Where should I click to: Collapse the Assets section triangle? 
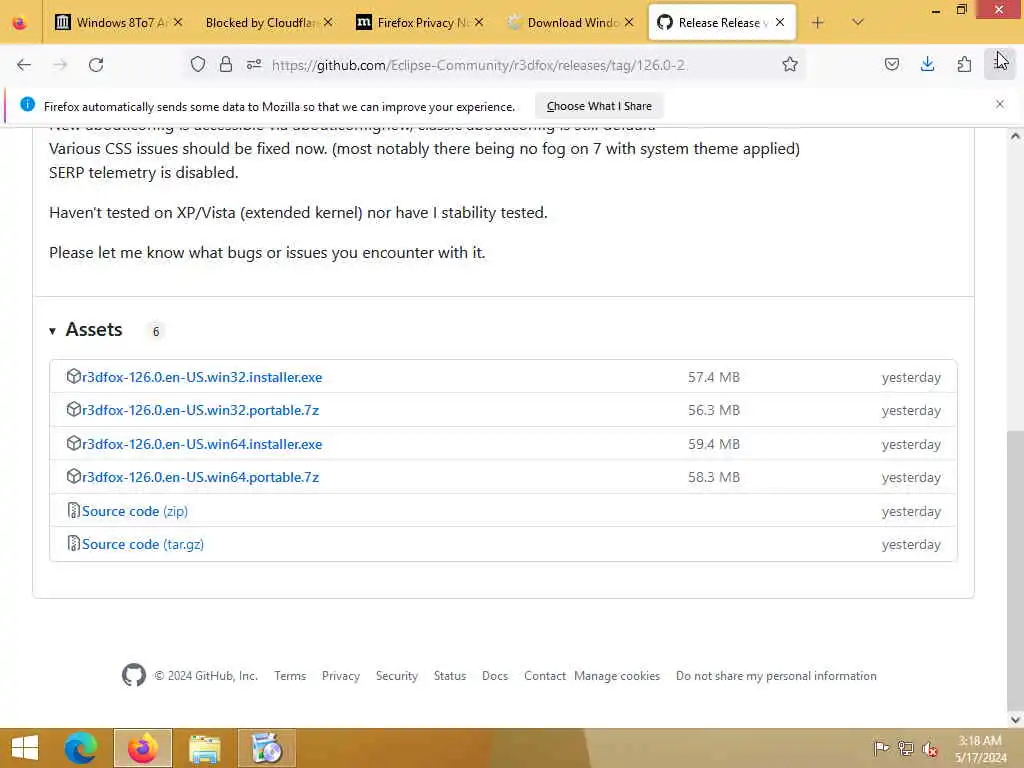(x=52, y=331)
